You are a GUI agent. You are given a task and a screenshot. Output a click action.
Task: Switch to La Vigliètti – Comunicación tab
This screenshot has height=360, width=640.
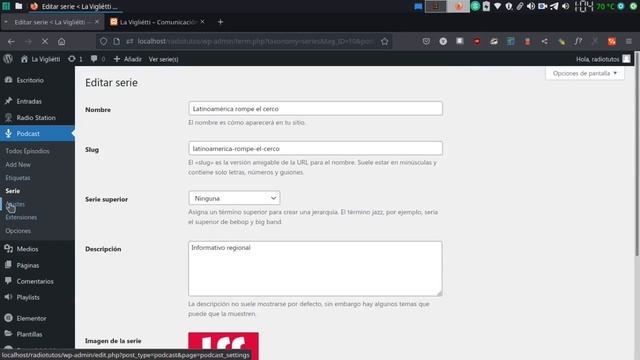(x=158, y=22)
